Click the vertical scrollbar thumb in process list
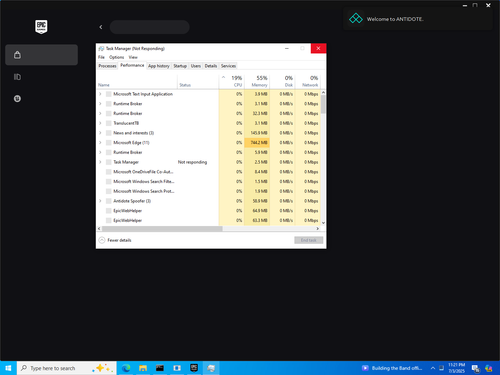The image size is (500, 375). (323, 104)
